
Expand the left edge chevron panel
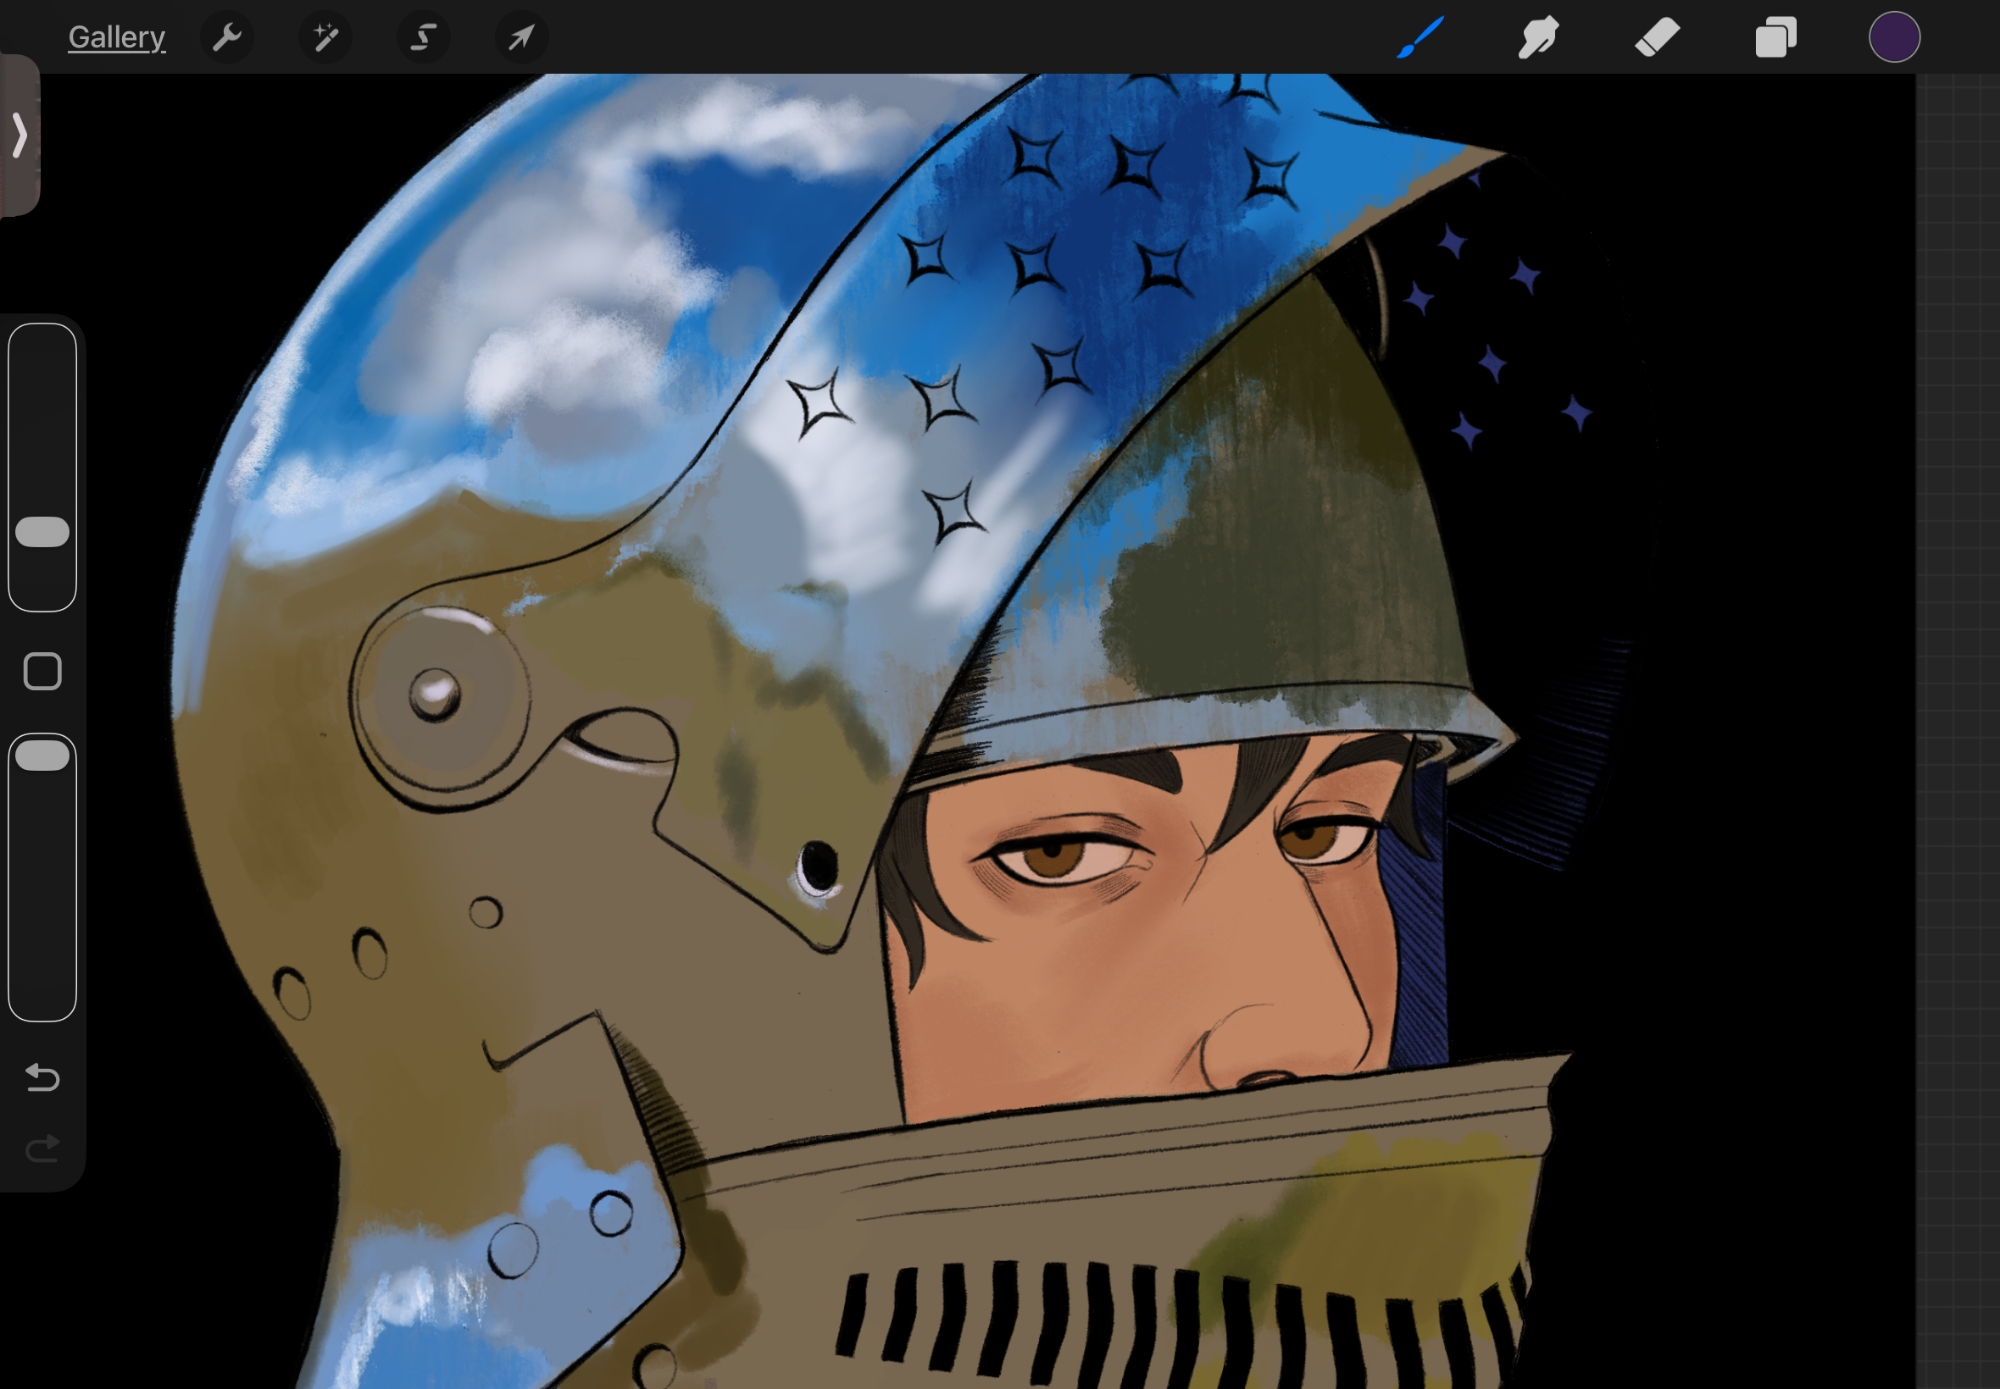pos(19,135)
